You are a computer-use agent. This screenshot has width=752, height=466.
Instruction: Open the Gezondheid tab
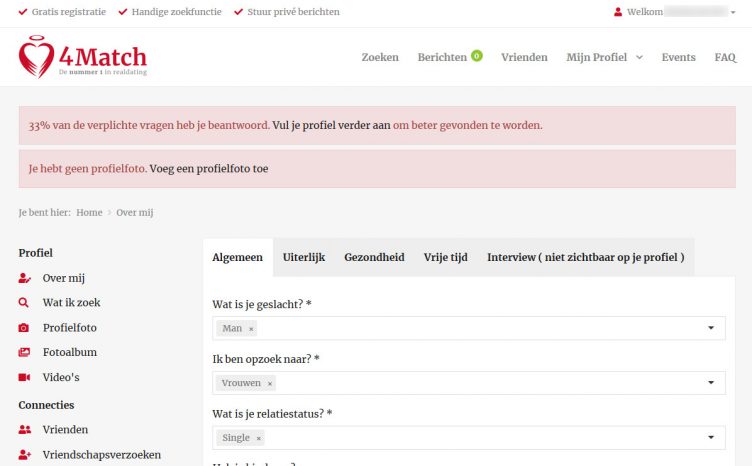point(374,257)
